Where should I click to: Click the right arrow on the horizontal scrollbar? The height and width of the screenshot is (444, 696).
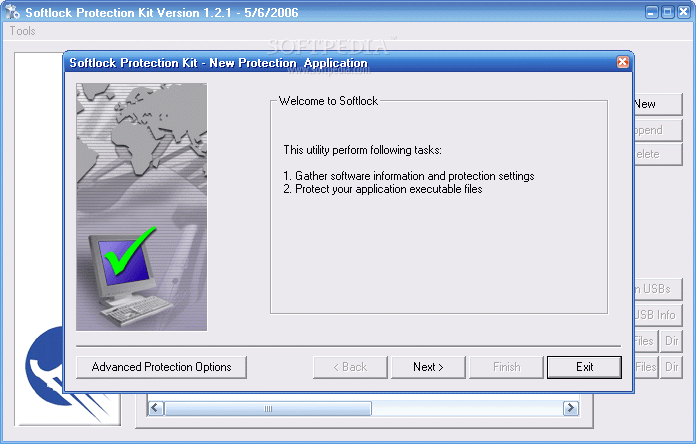click(571, 408)
